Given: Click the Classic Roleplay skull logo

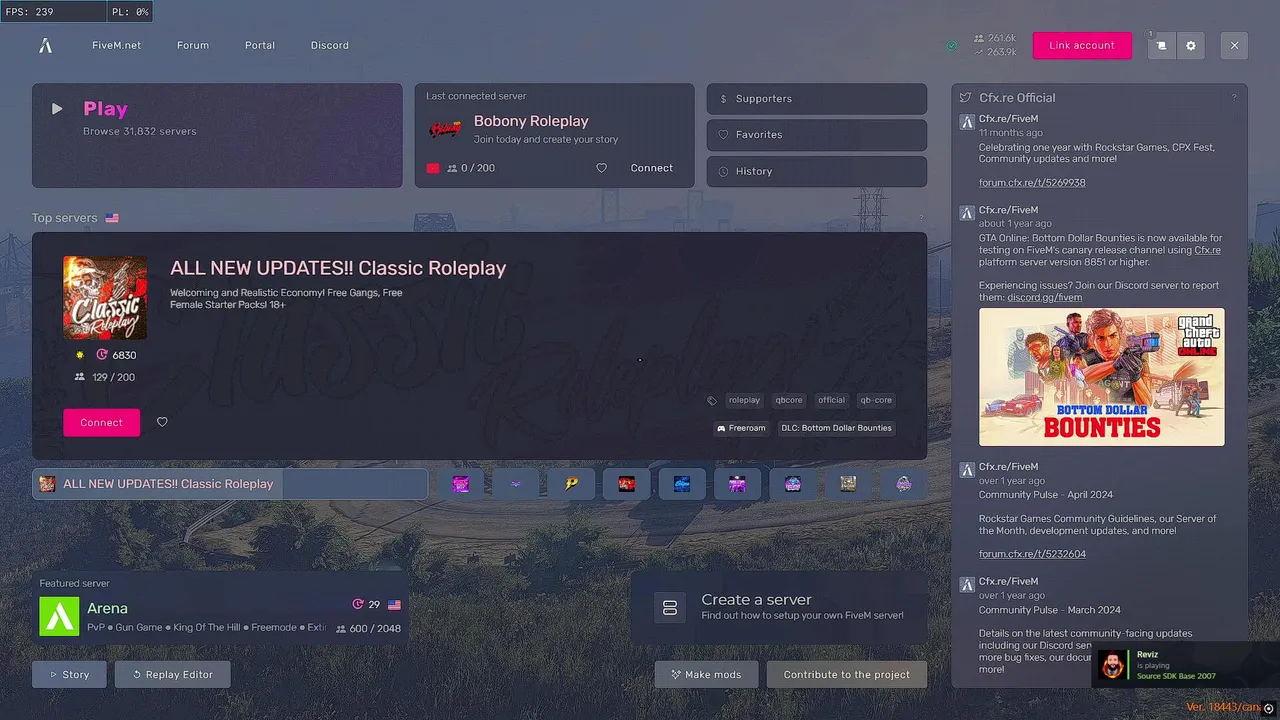Looking at the screenshot, I should (x=105, y=298).
